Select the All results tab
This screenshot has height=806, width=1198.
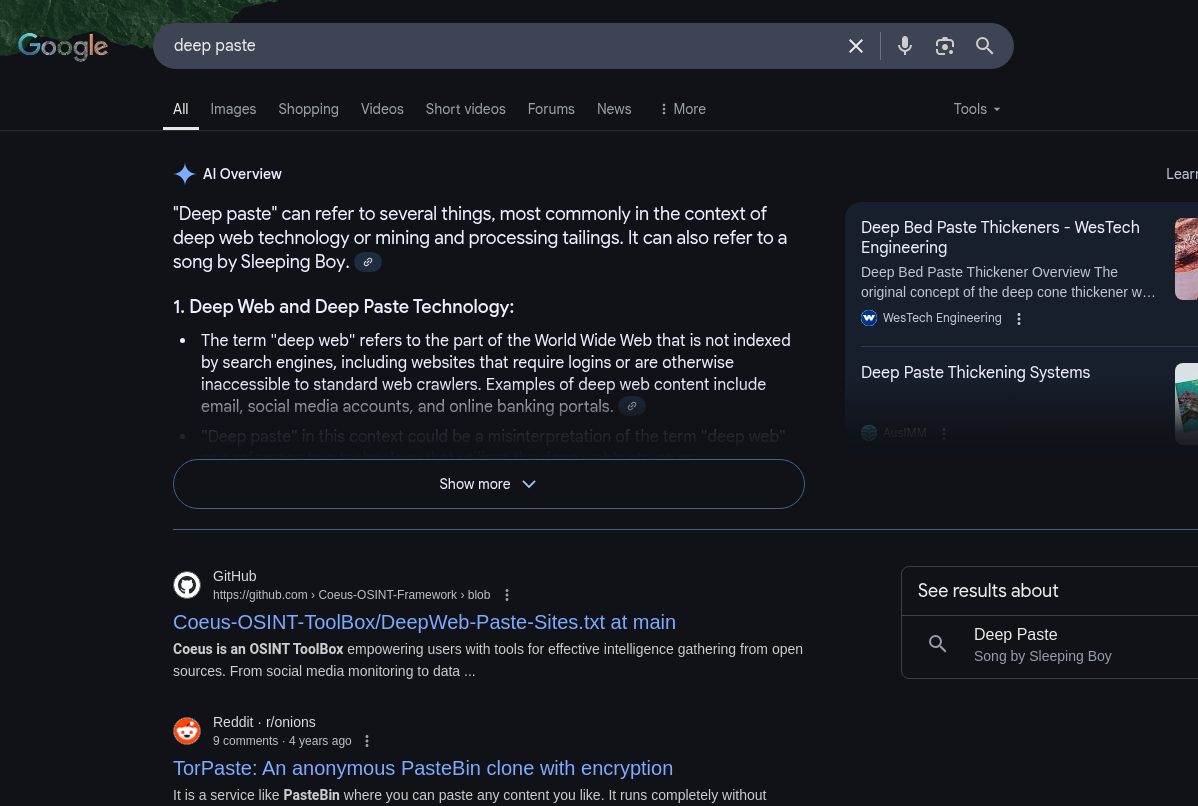click(180, 109)
